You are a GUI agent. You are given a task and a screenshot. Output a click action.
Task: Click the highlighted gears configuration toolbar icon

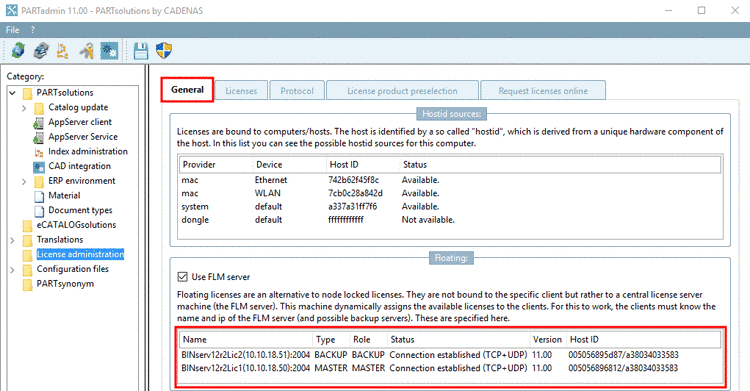pyautogui.click(x=109, y=50)
